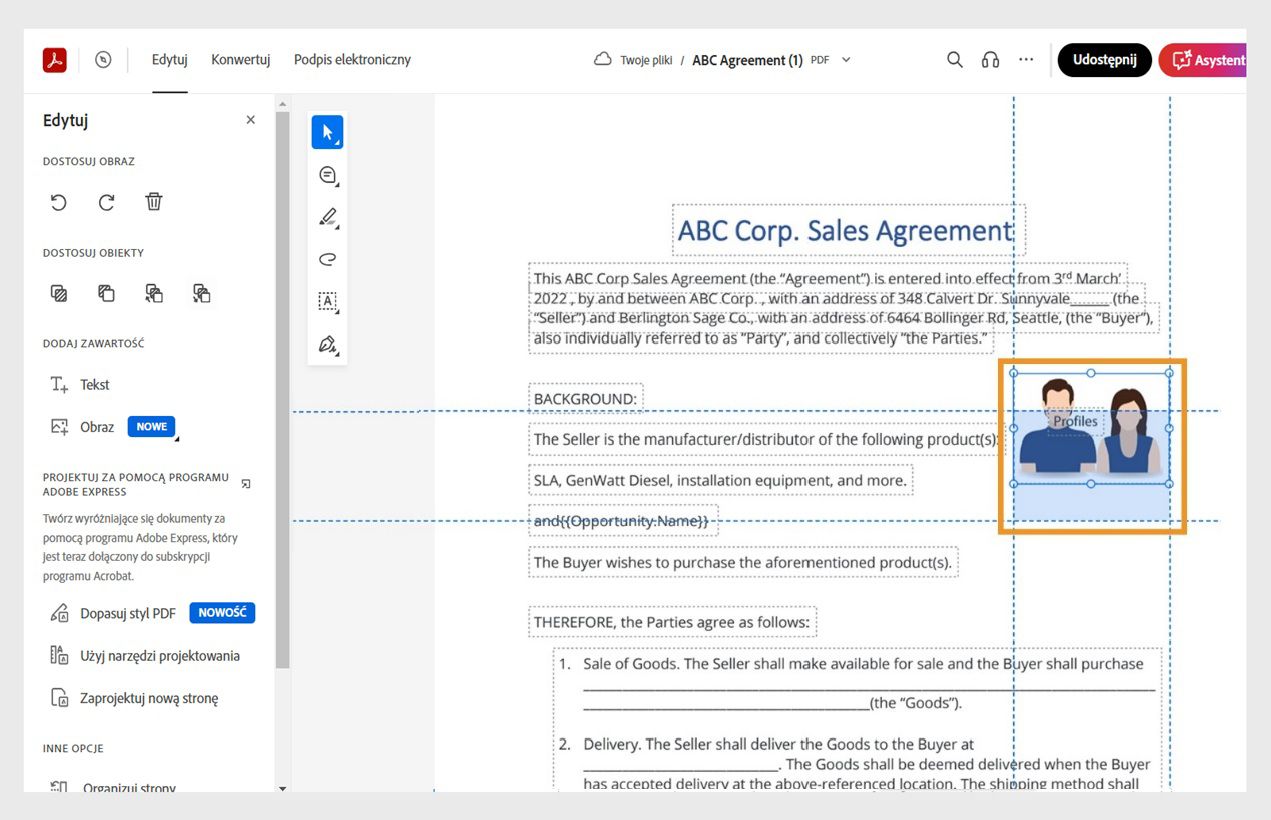Open the Konwertuj tab
This screenshot has height=820, width=1271.
click(x=241, y=60)
